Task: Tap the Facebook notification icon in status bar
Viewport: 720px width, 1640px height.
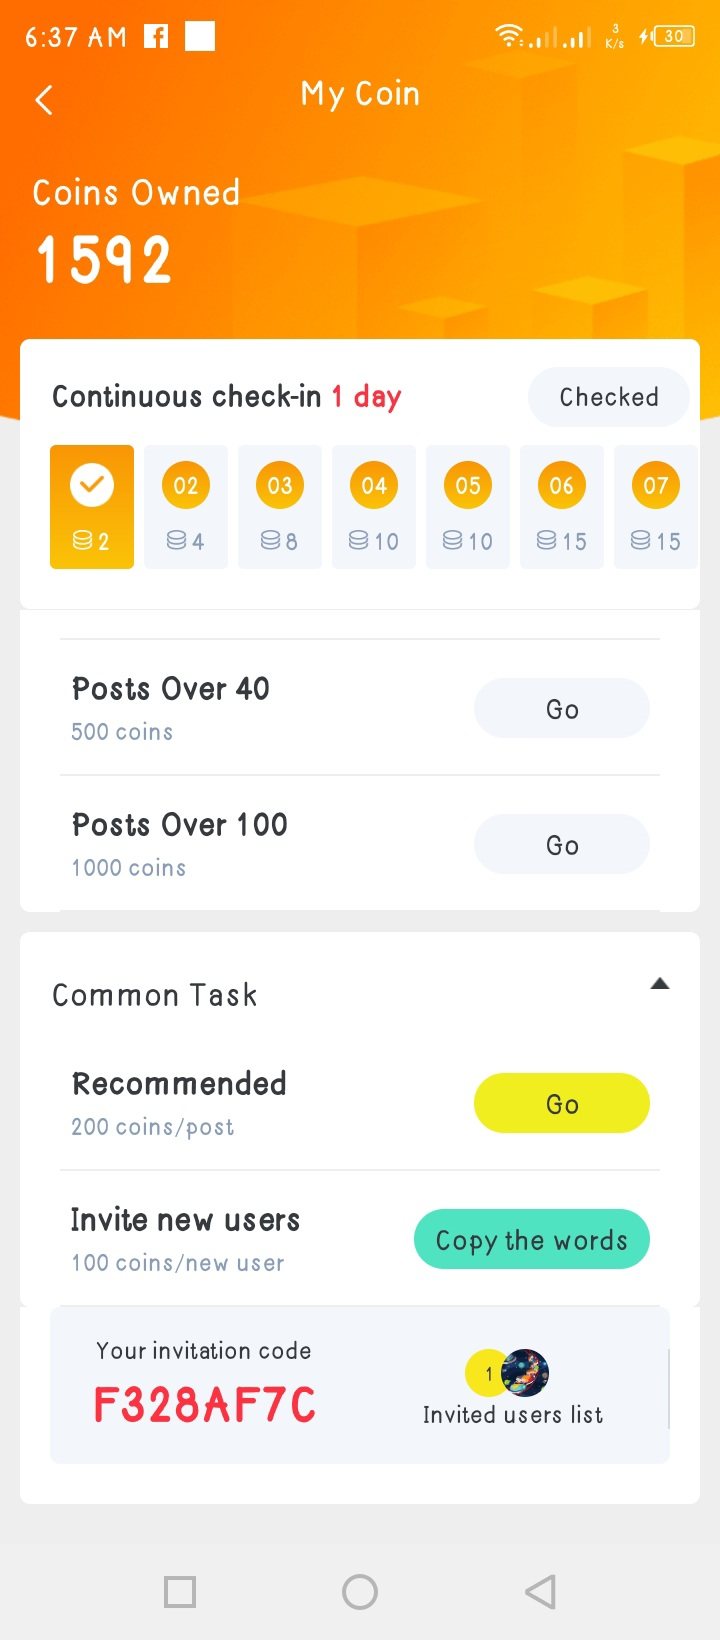Action: (x=156, y=37)
